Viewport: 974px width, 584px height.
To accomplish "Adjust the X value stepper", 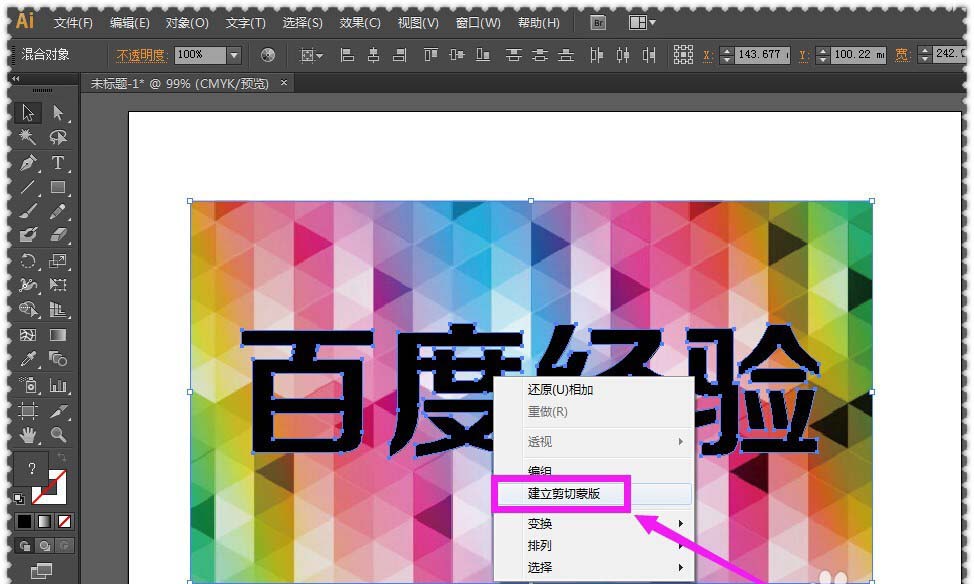I will (726, 55).
